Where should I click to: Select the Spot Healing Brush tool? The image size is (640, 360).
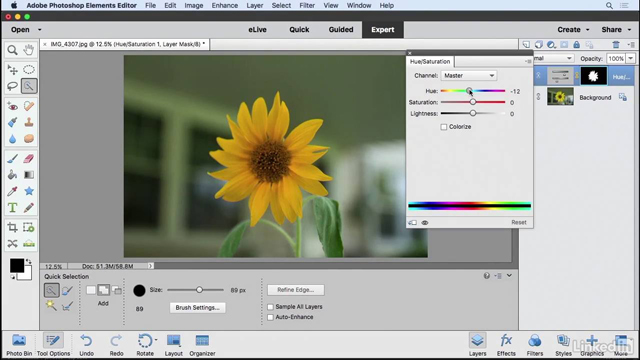[29, 107]
